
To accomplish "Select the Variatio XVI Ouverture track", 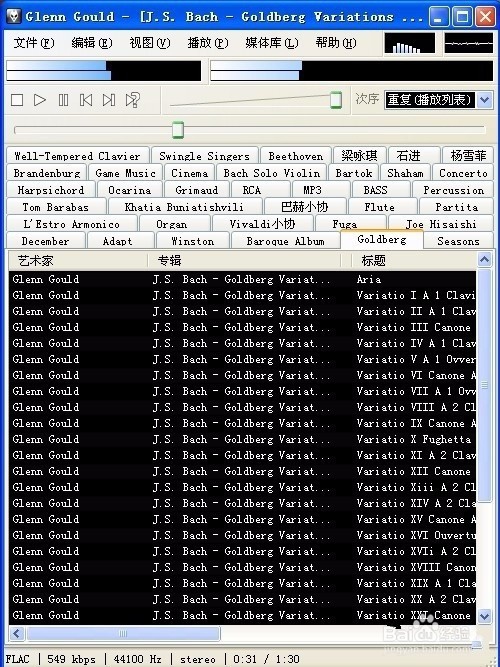I will point(242,536).
